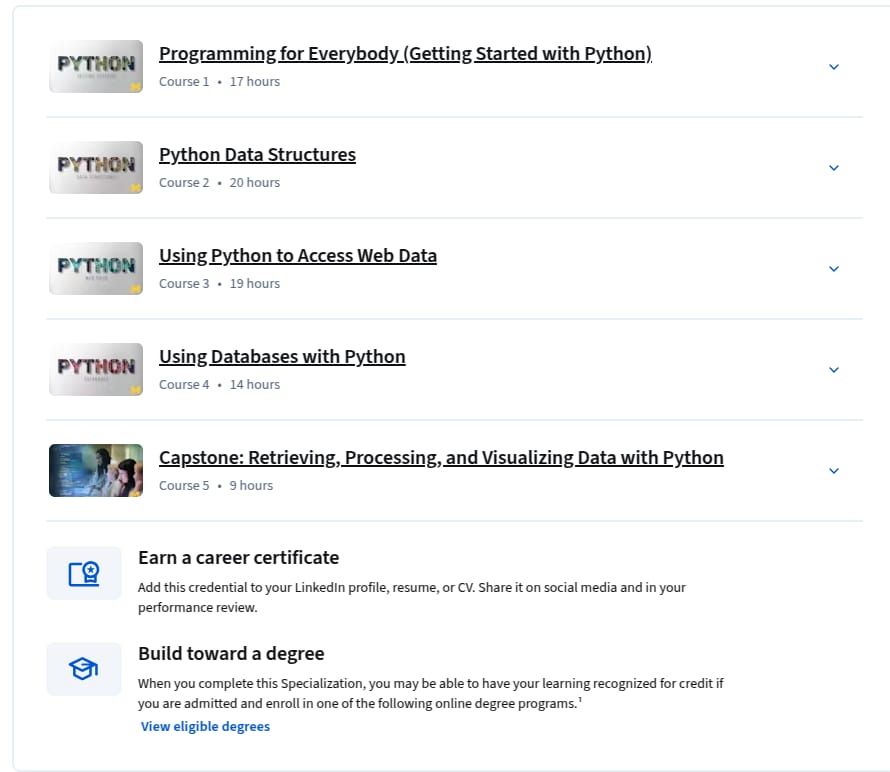The width and height of the screenshot is (890, 772).
Task: Click the 'Course 4 • 14 hours' text
Action: pos(220,385)
